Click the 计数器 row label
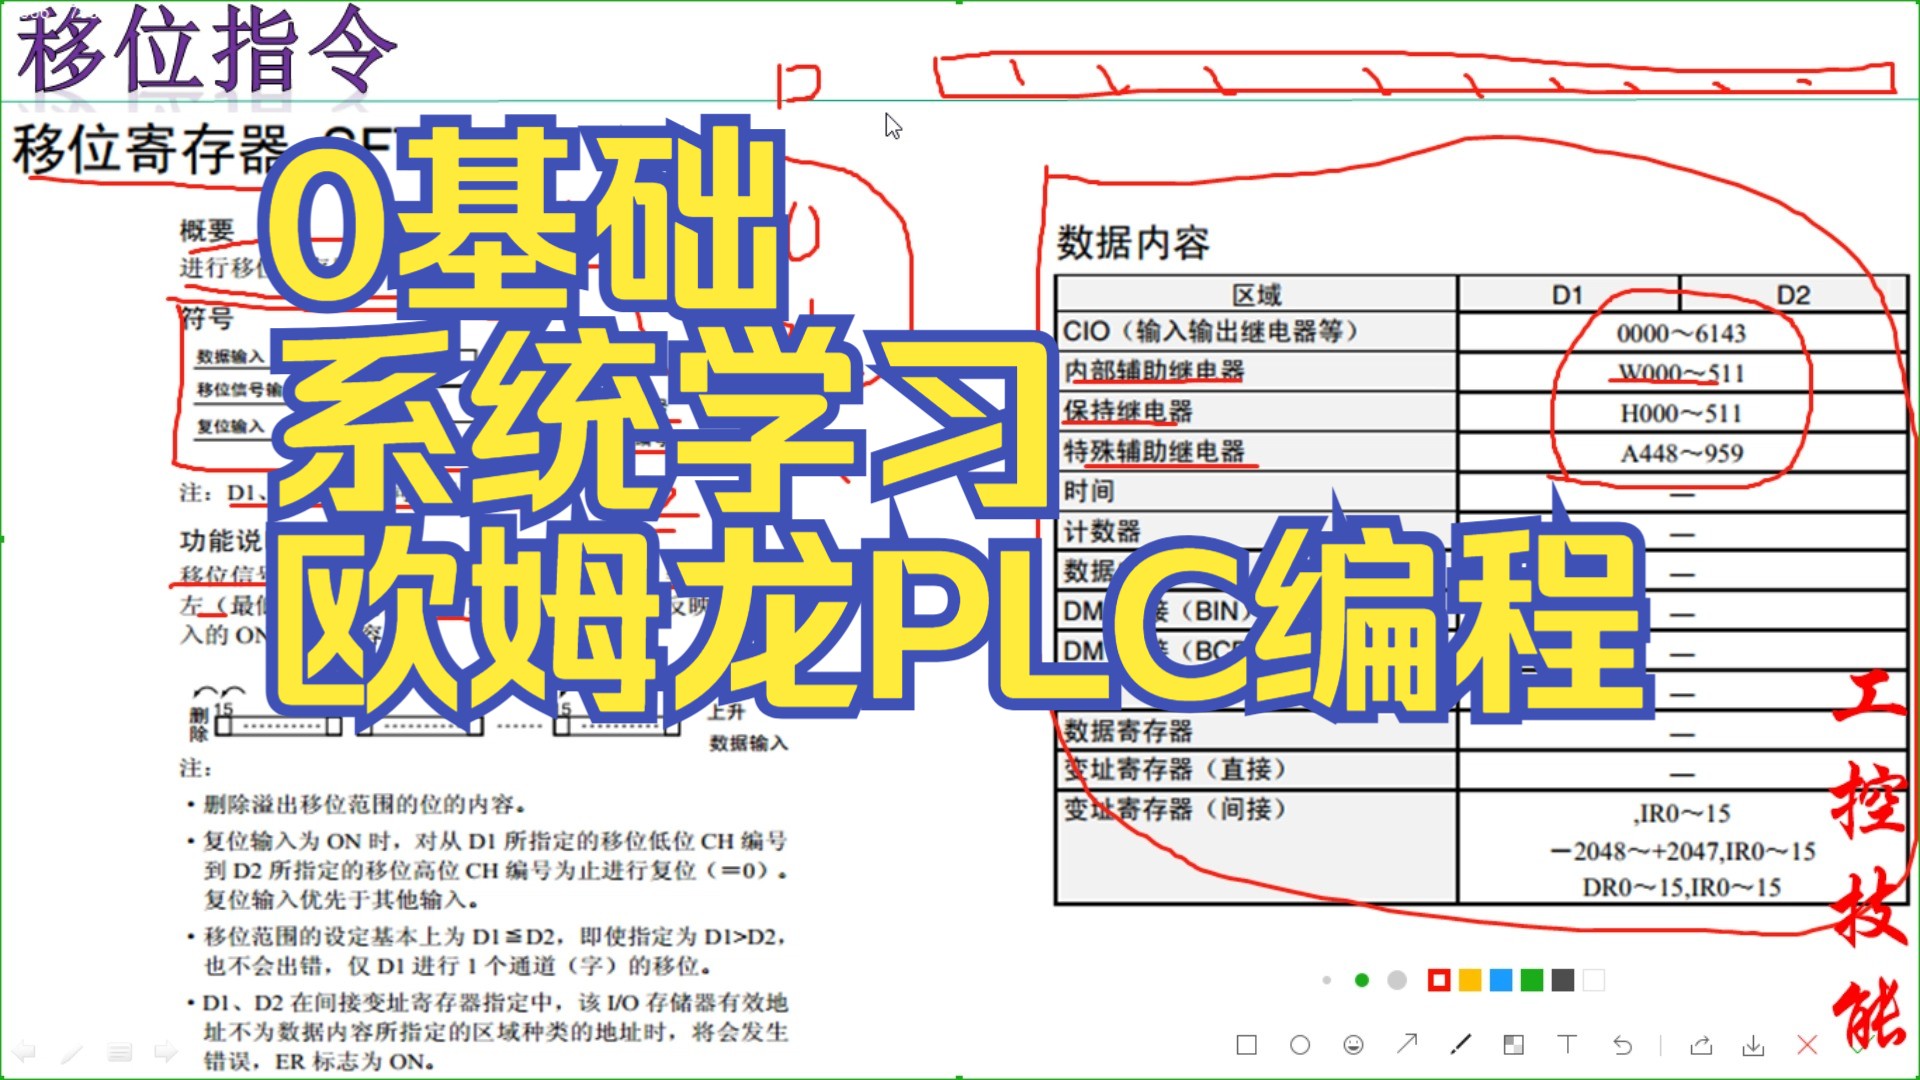 click(1102, 531)
